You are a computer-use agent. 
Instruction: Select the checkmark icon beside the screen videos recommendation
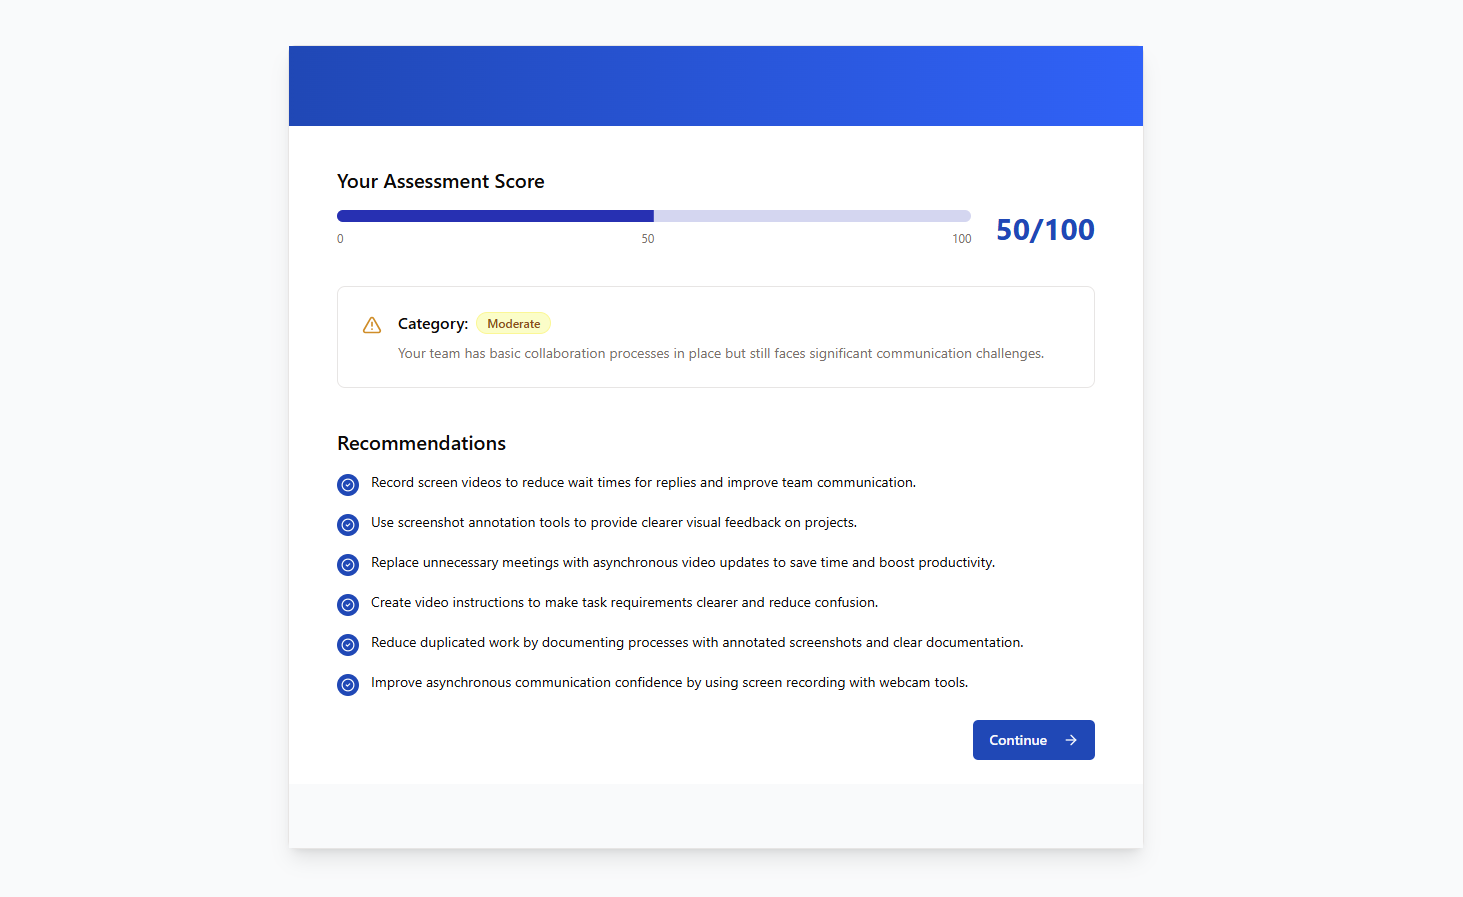347,484
